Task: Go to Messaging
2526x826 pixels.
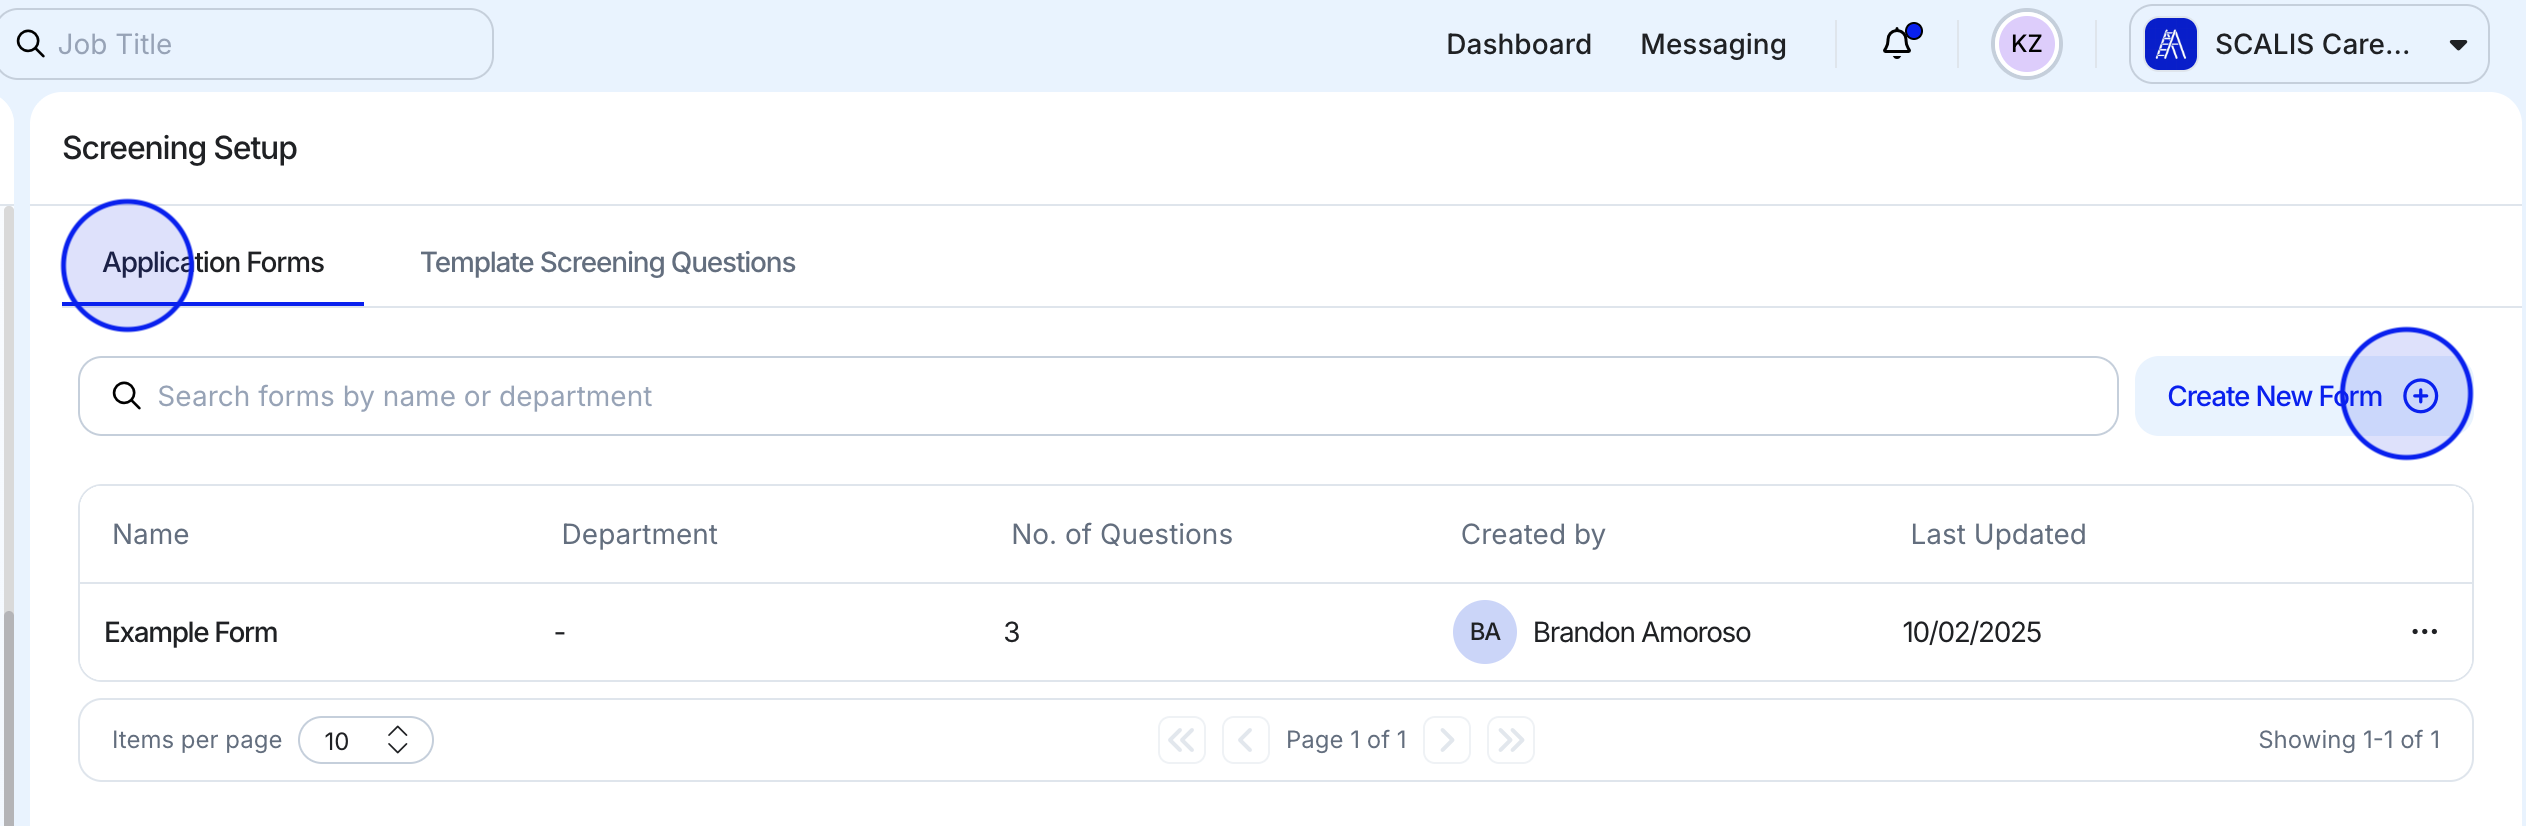Action: click(x=1713, y=44)
